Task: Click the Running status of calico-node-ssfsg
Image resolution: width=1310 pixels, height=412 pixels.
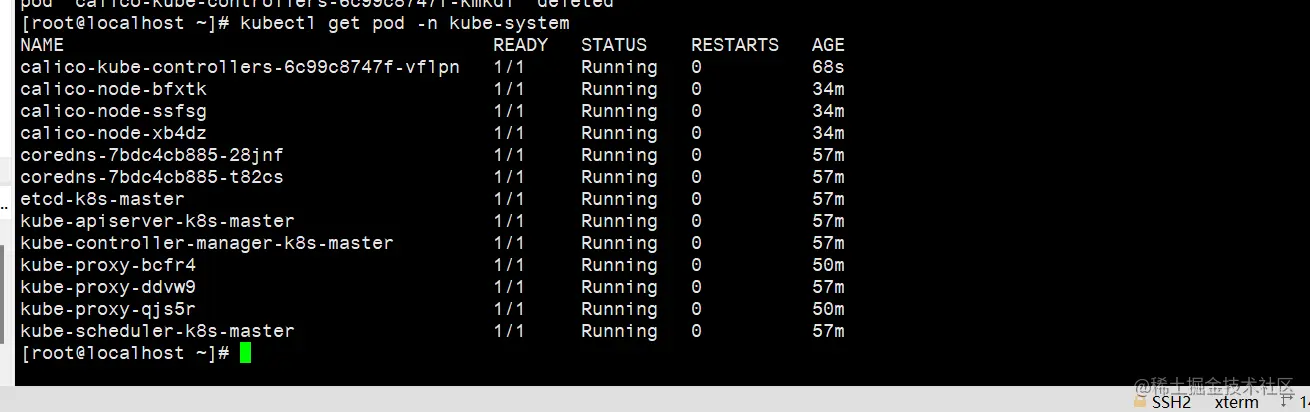Action: pyautogui.click(x=619, y=111)
